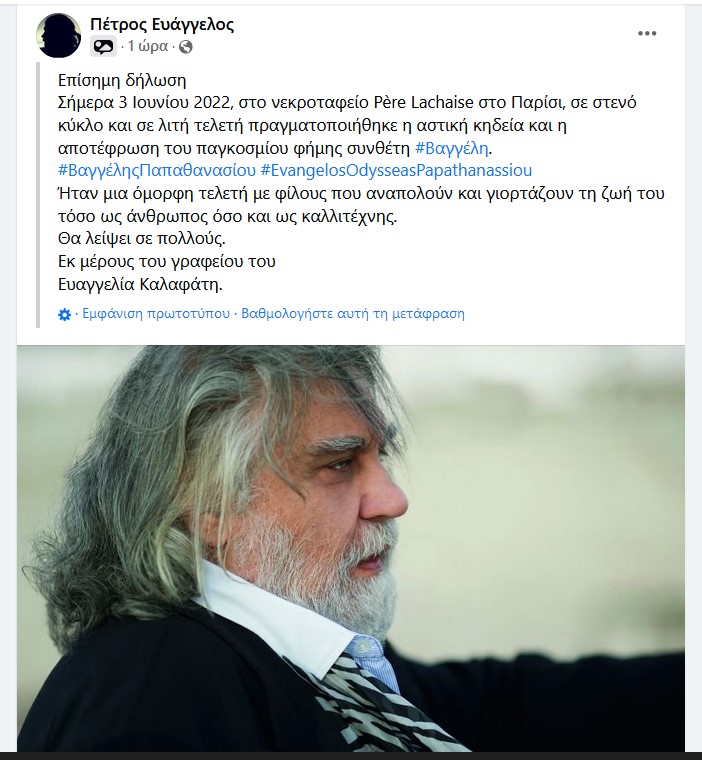Click the signature line Ευαγγελία Καλαφάτη
The image size is (702, 760).
click(140, 284)
